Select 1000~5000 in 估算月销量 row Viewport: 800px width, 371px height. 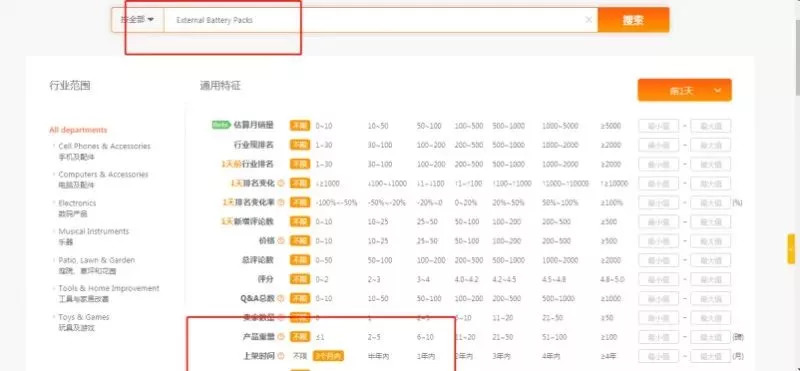560,126
